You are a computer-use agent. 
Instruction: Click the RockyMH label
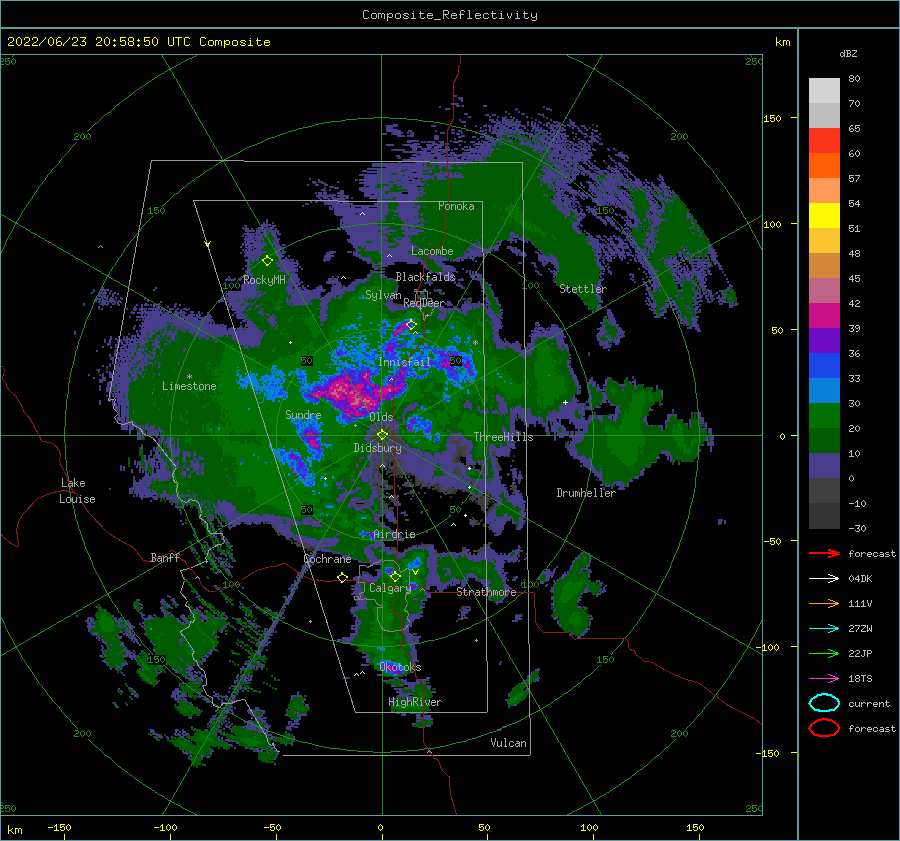[264, 280]
